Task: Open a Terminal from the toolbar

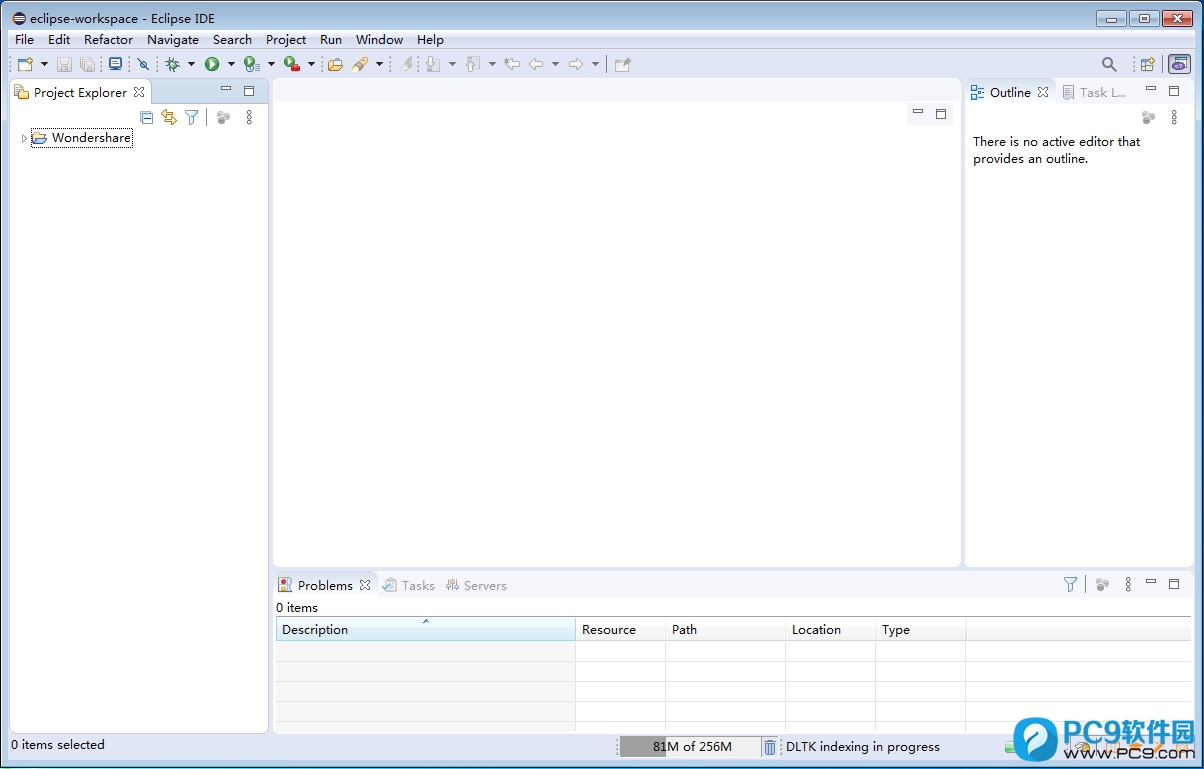Action: click(116, 64)
